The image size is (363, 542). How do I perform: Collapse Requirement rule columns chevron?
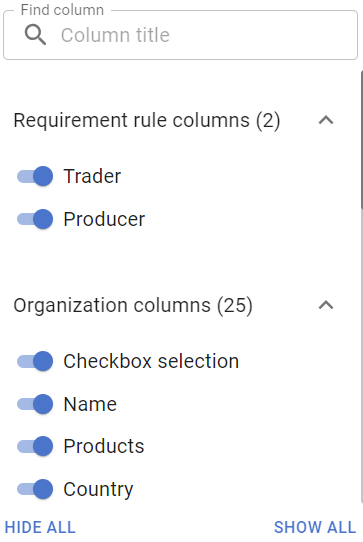(x=326, y=120)
